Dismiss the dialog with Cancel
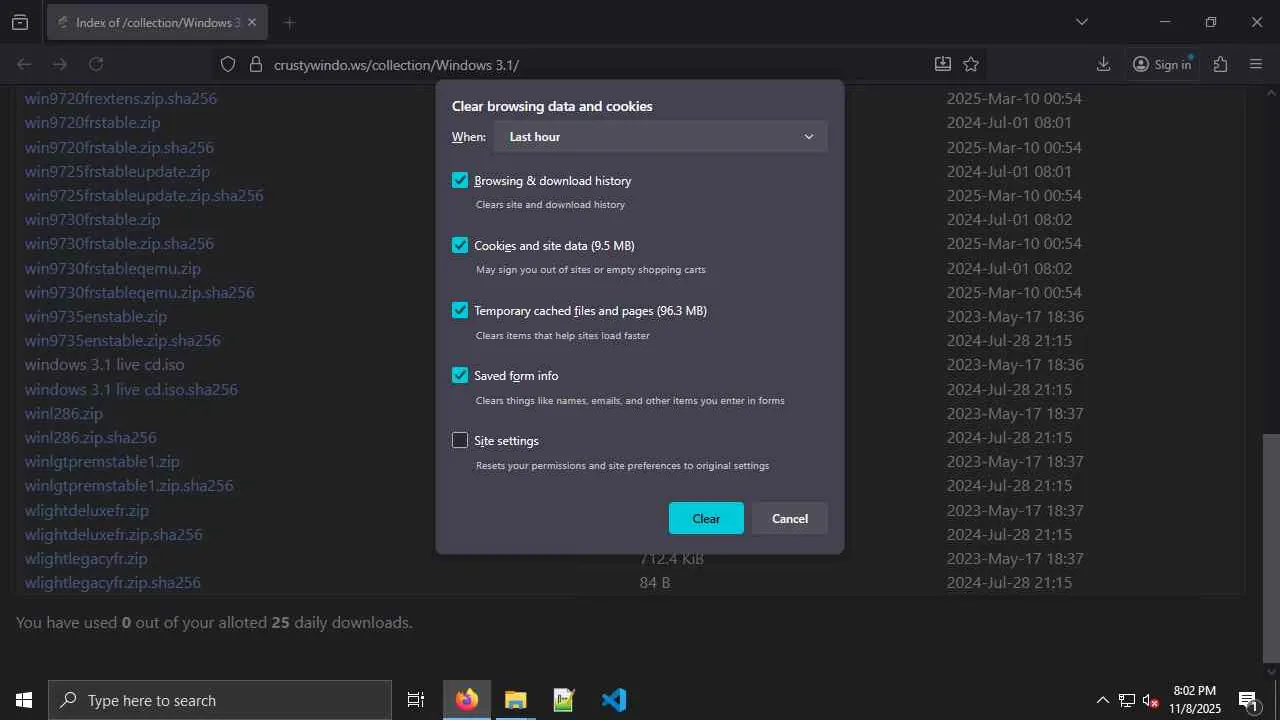The image size is (1280, 720). pos(790,518)
